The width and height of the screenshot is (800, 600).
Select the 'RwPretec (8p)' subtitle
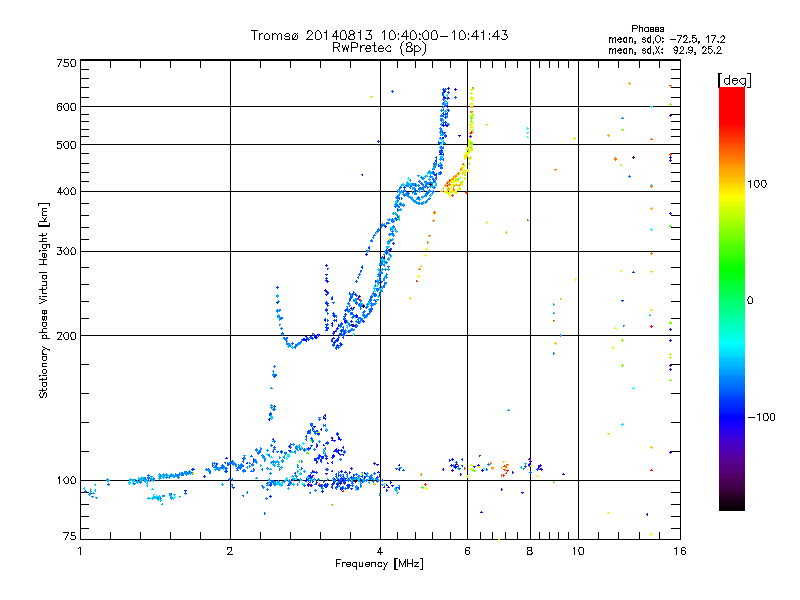(379, 48)
